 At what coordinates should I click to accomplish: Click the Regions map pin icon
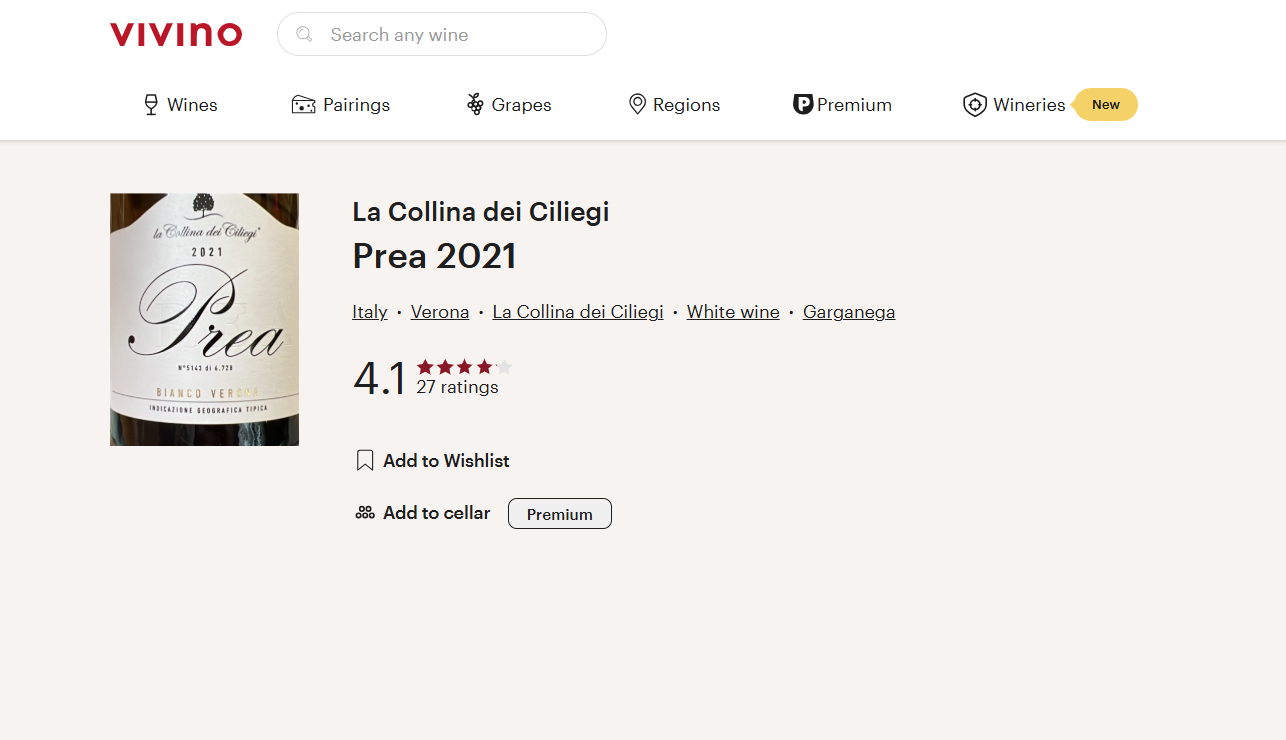pos(637,105)
